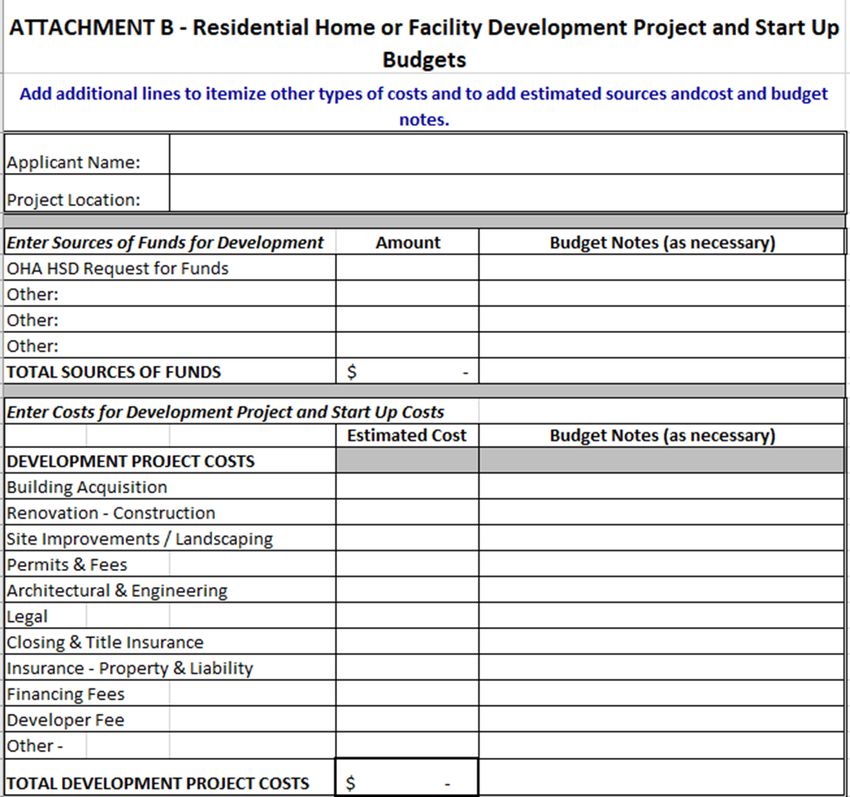Click Estimated Cost cell for Legal
Screen dimensions: 850x797
tap(407, 615)
